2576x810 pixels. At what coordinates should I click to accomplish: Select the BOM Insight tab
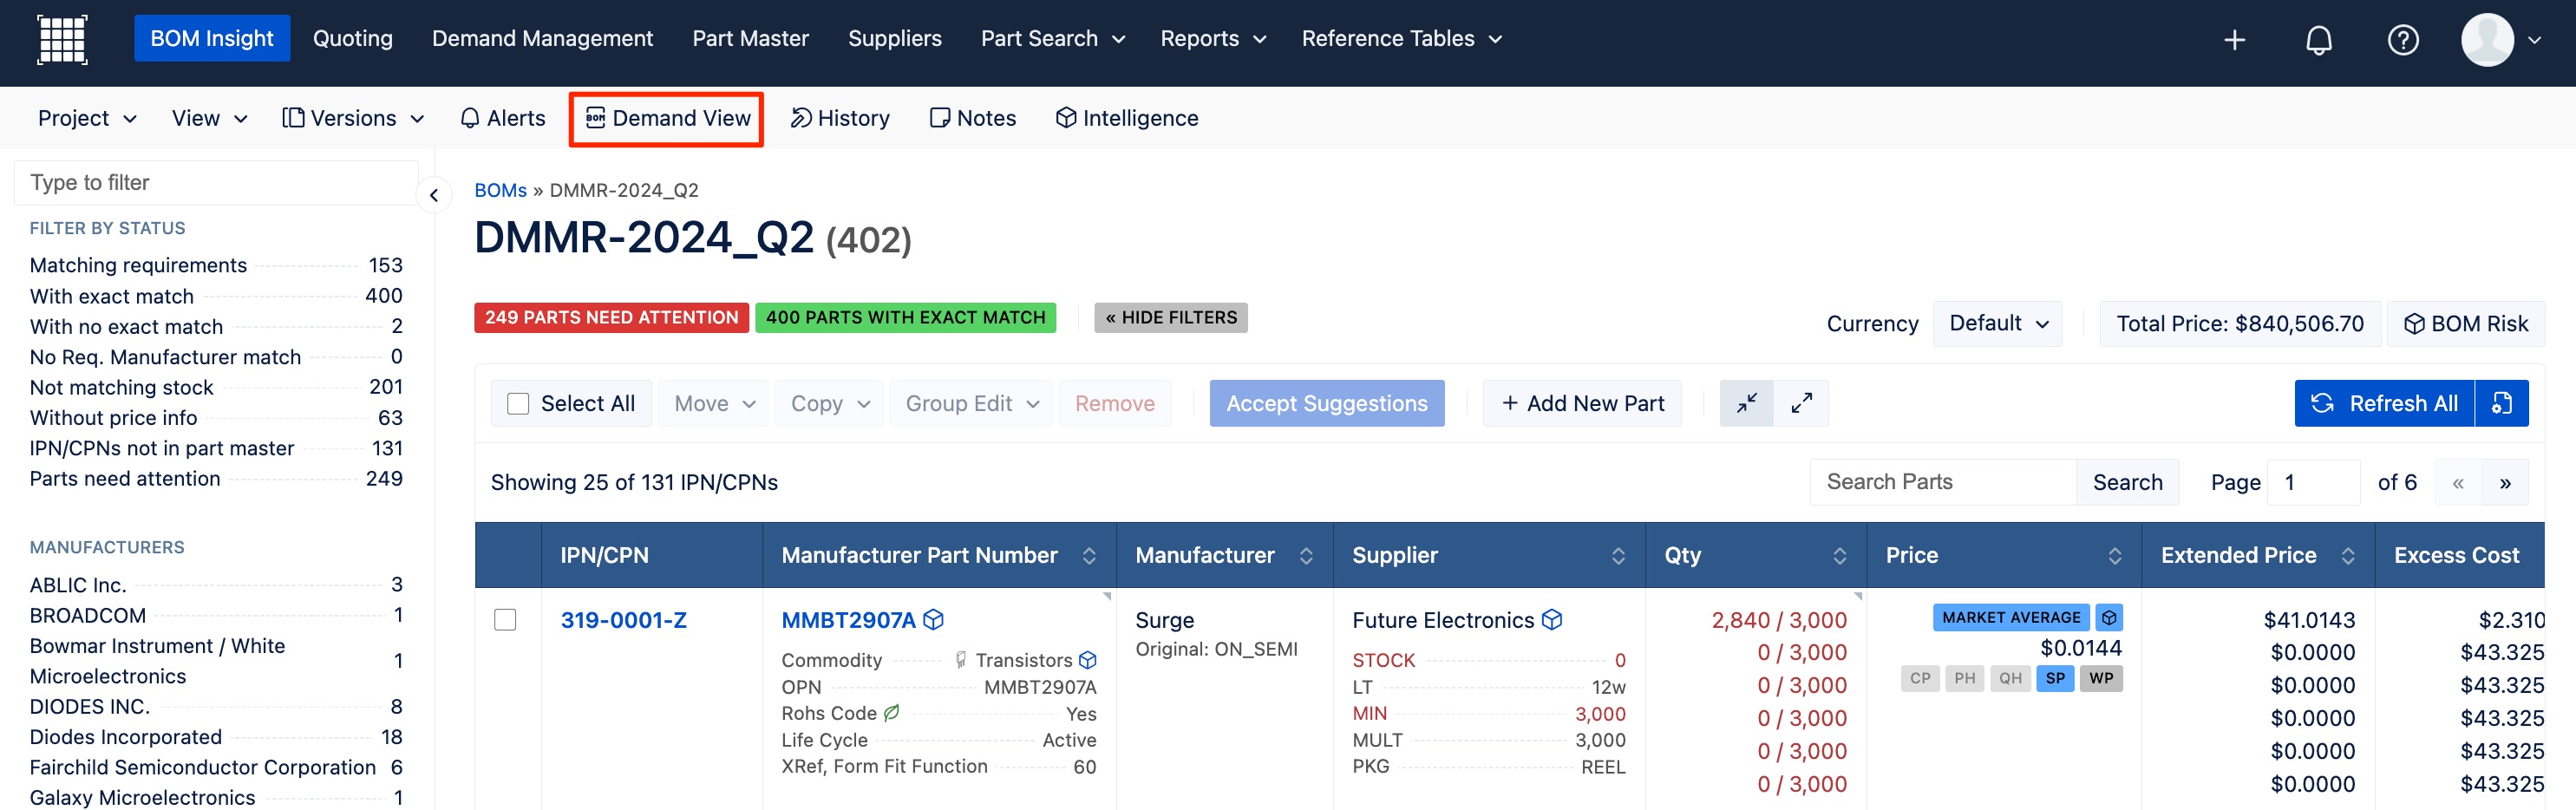pyautogui.click(x=212, y=39)
